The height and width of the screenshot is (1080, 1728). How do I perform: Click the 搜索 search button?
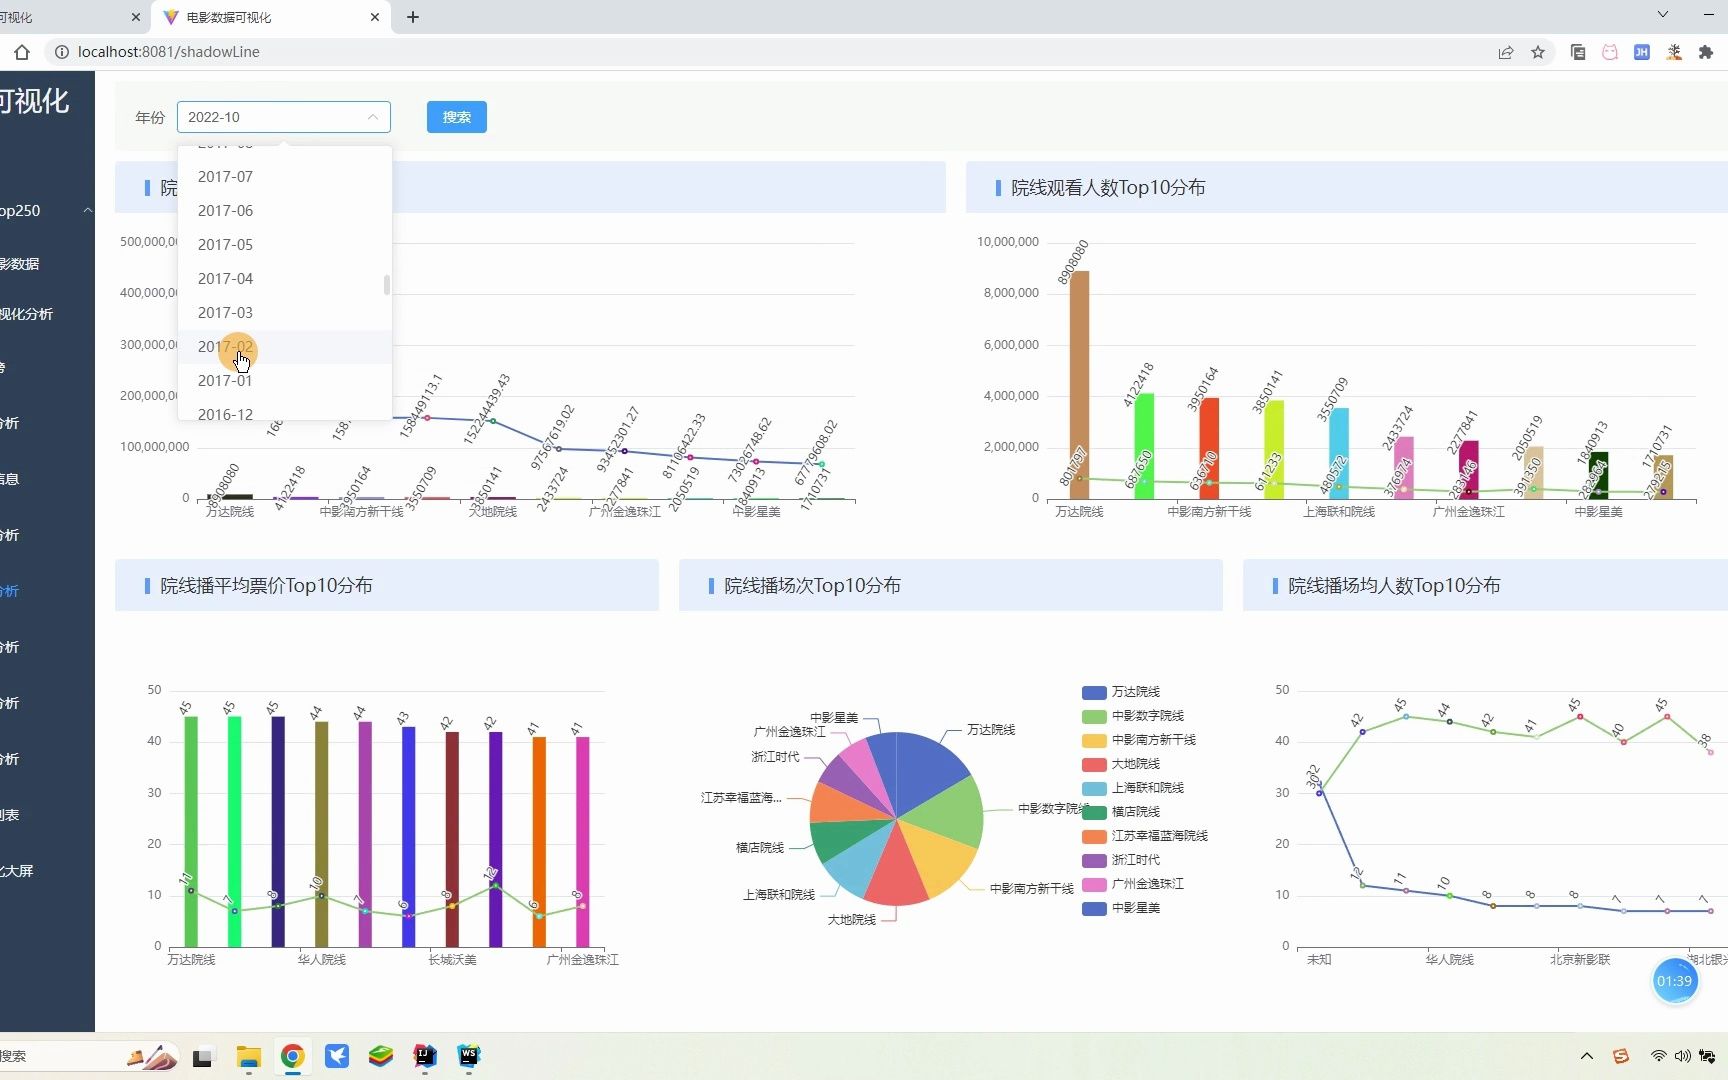point(457,117)
